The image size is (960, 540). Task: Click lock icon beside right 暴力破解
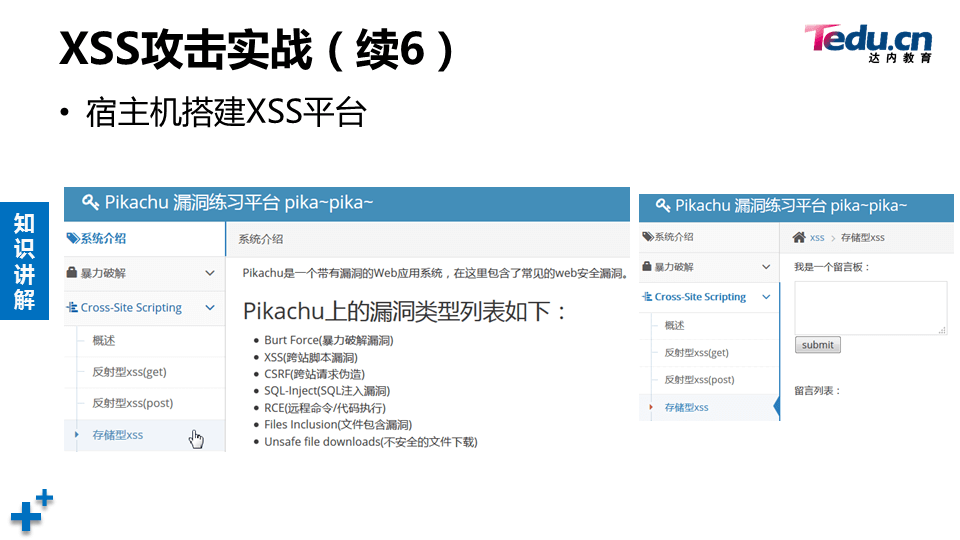(x=647, y=266)
